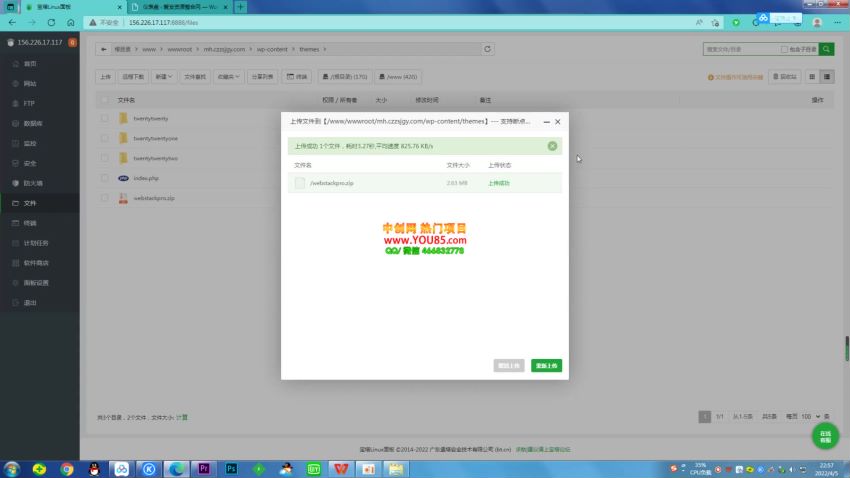The width and height of the screenshot is (850, 478).
Task: Click the file search input field
Action: pyautogui.click(x=740, y=48)
